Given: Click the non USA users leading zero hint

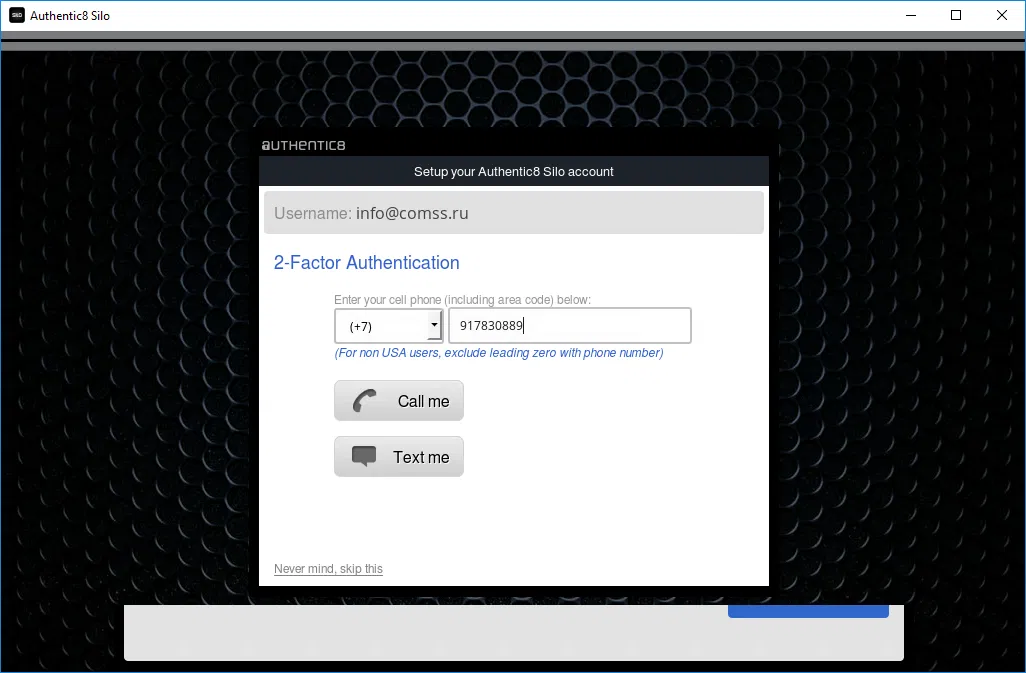Looking at the screenshot, I should [499, 353].
